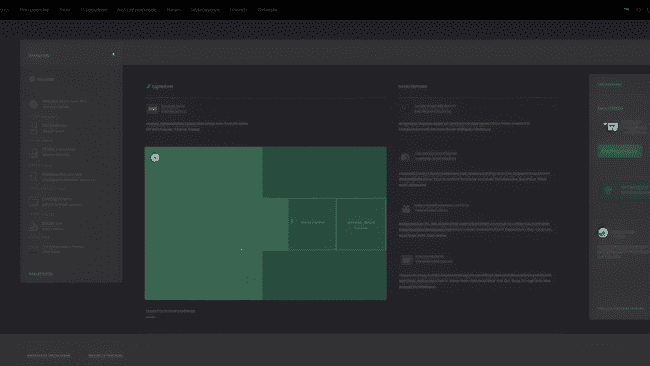The height and width of the screenshot is (366, 650).
Task: Click the round white icon on the green image
Action: tap(155, 158)
